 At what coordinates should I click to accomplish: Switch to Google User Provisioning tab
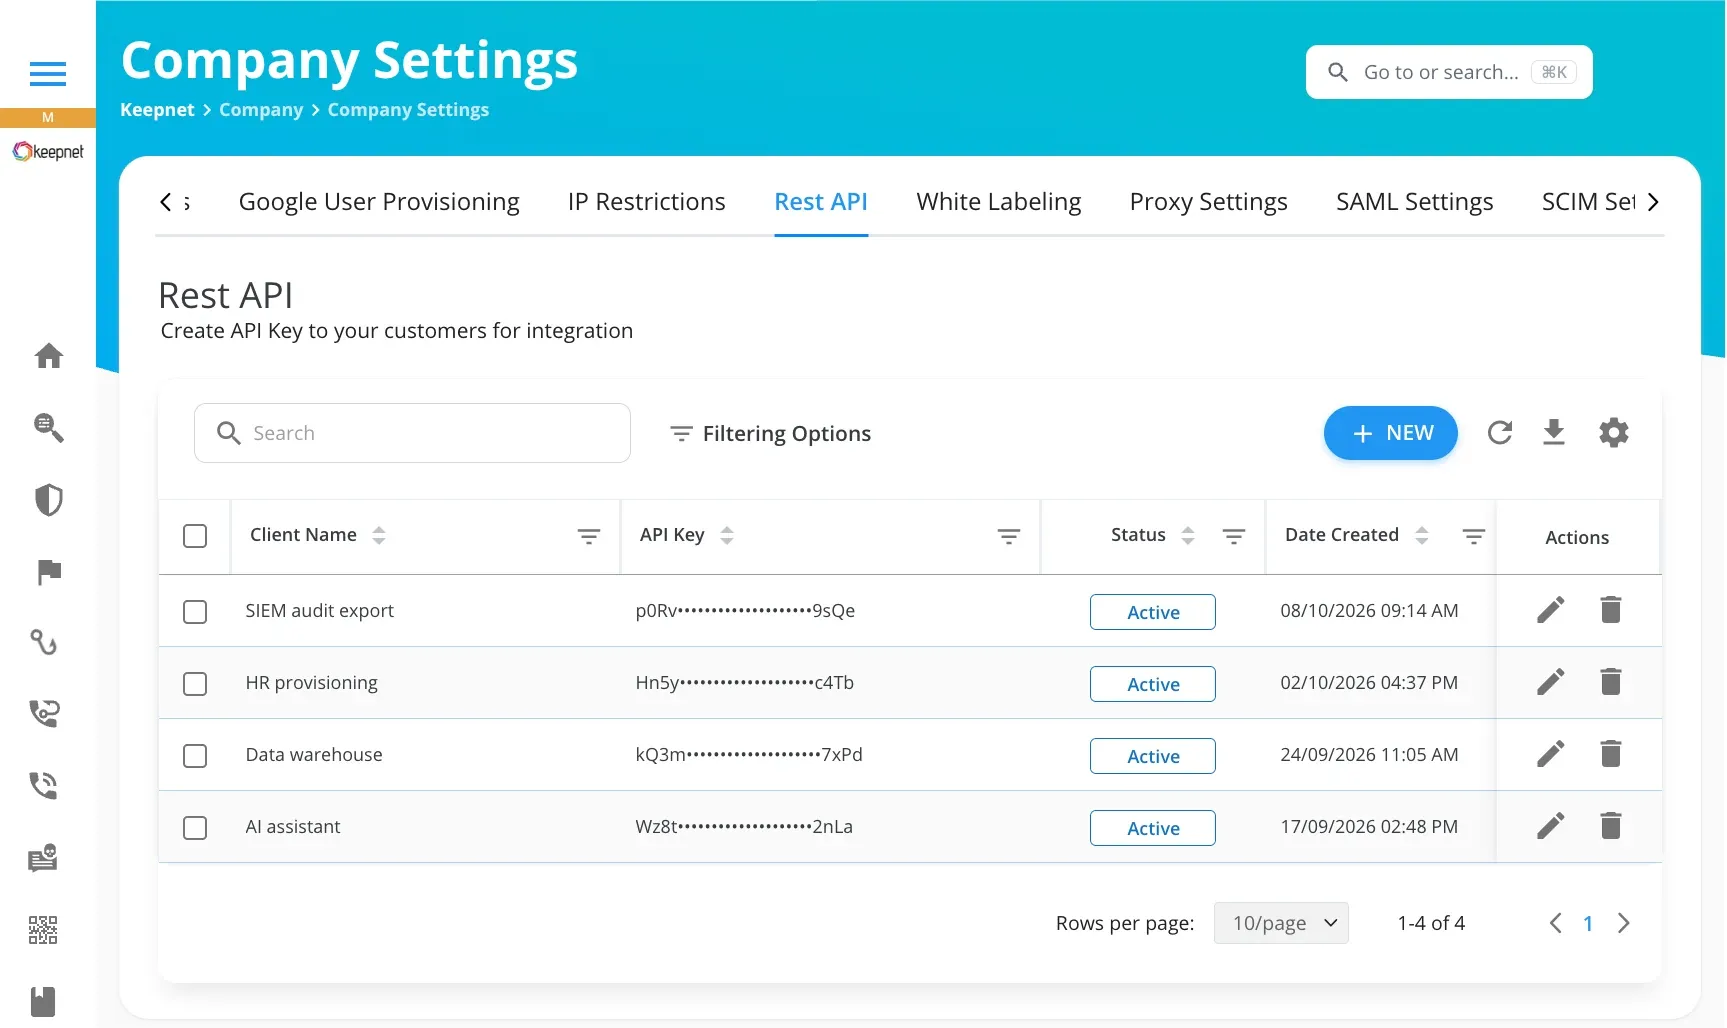[x=379, y=202]
